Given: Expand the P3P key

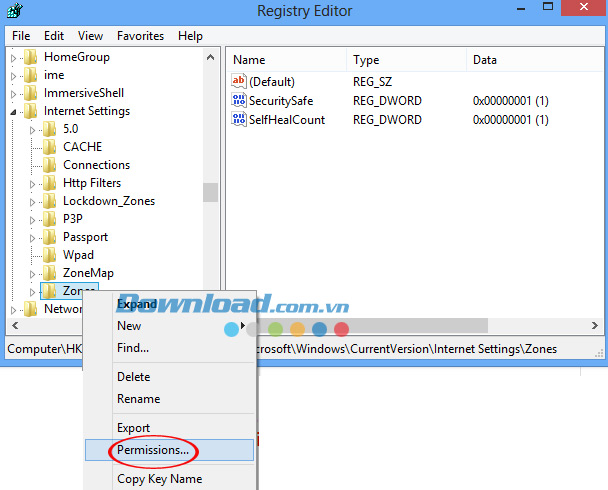Looking at the screenshot, I should pos(33,220).
